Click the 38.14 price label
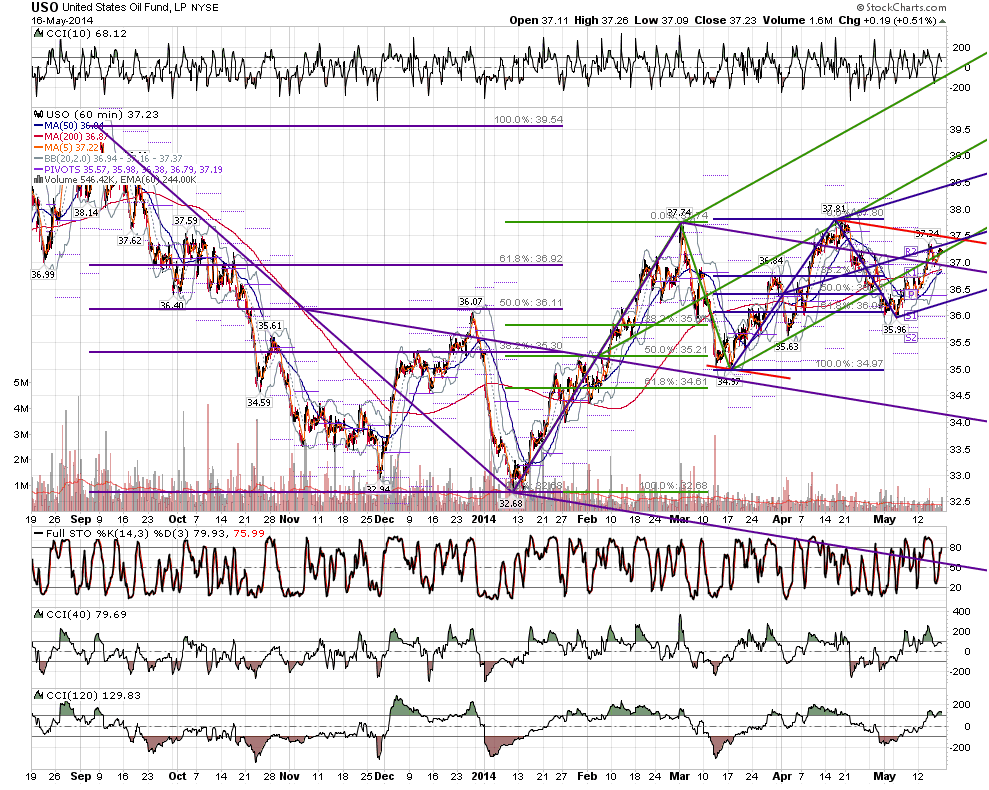 86,213
